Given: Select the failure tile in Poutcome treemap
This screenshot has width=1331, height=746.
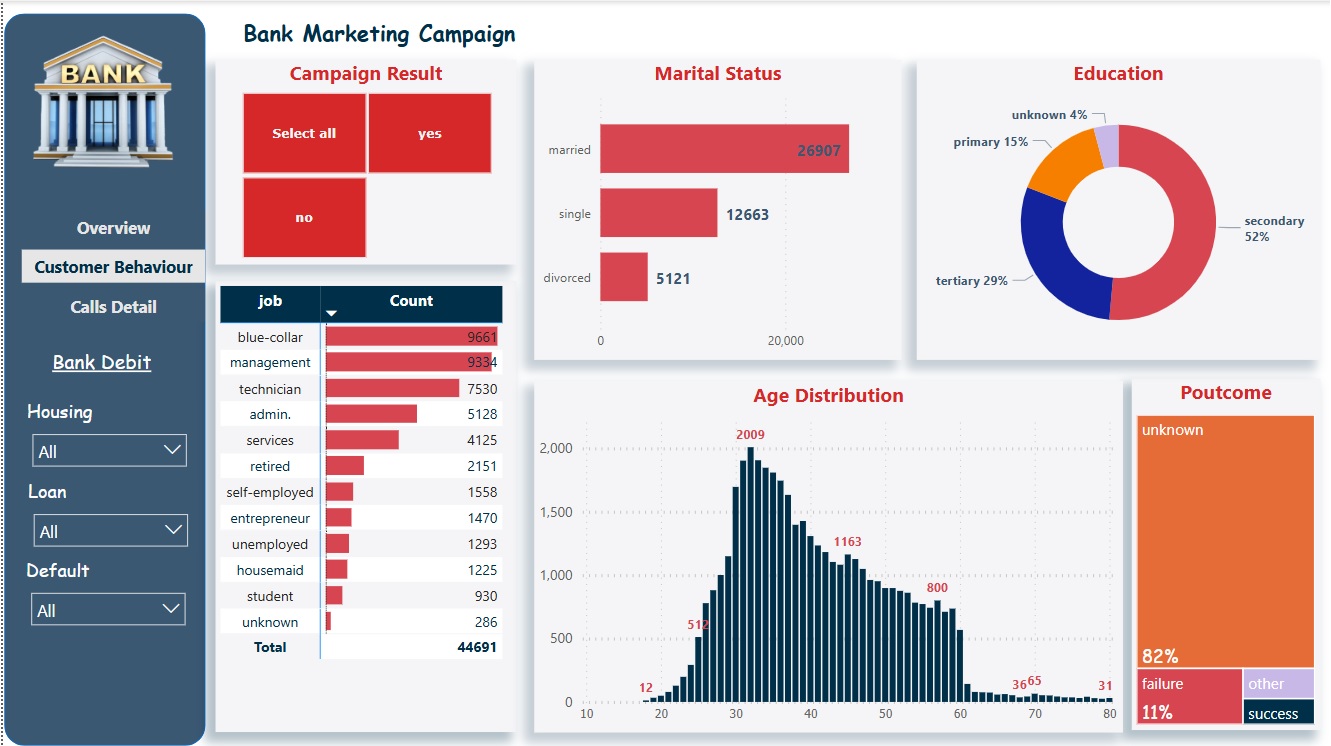Looking at the screenshot, I should click(x=1188, y=697).
